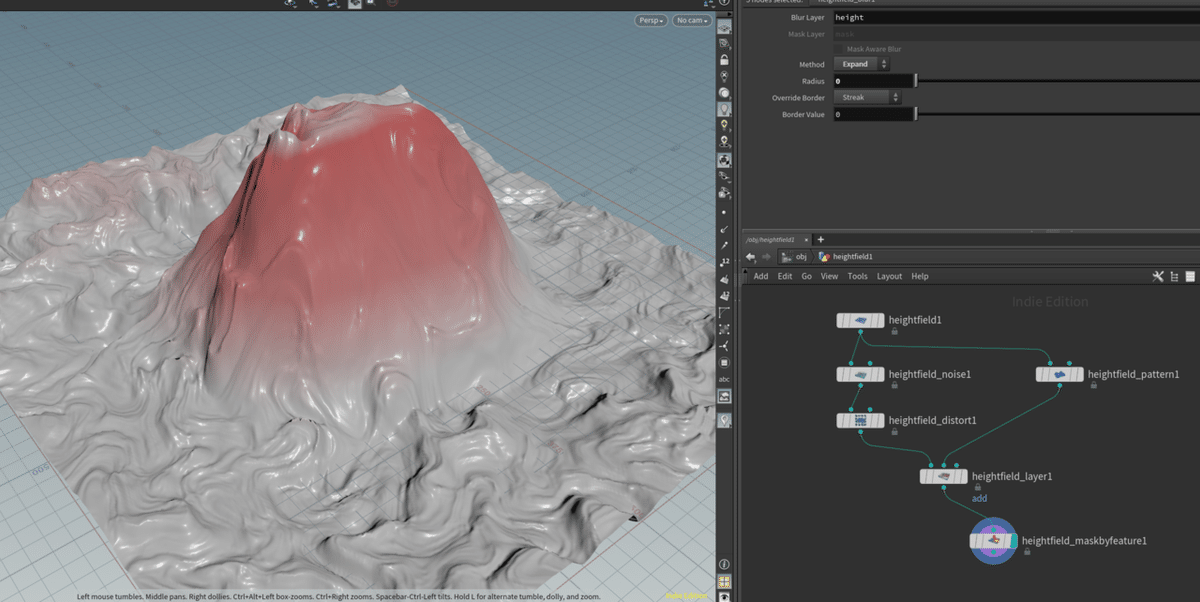The width and height of the screenshot is (1200, 602).
Task: Click the lightbulb lighting icon in viewport side toolbar
Action: 724,110
